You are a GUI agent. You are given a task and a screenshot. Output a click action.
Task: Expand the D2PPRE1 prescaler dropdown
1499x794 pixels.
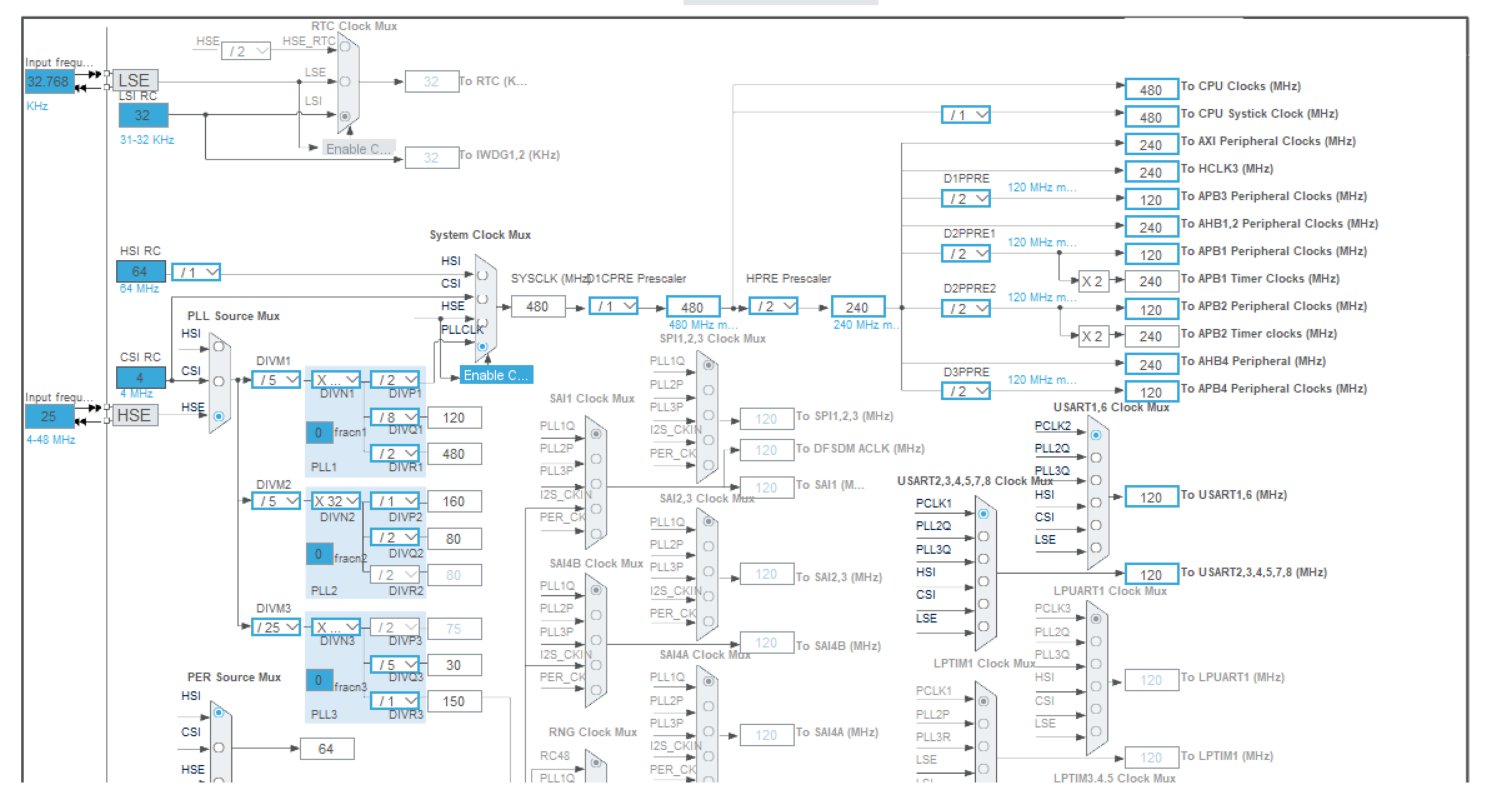tap(966, 254)
